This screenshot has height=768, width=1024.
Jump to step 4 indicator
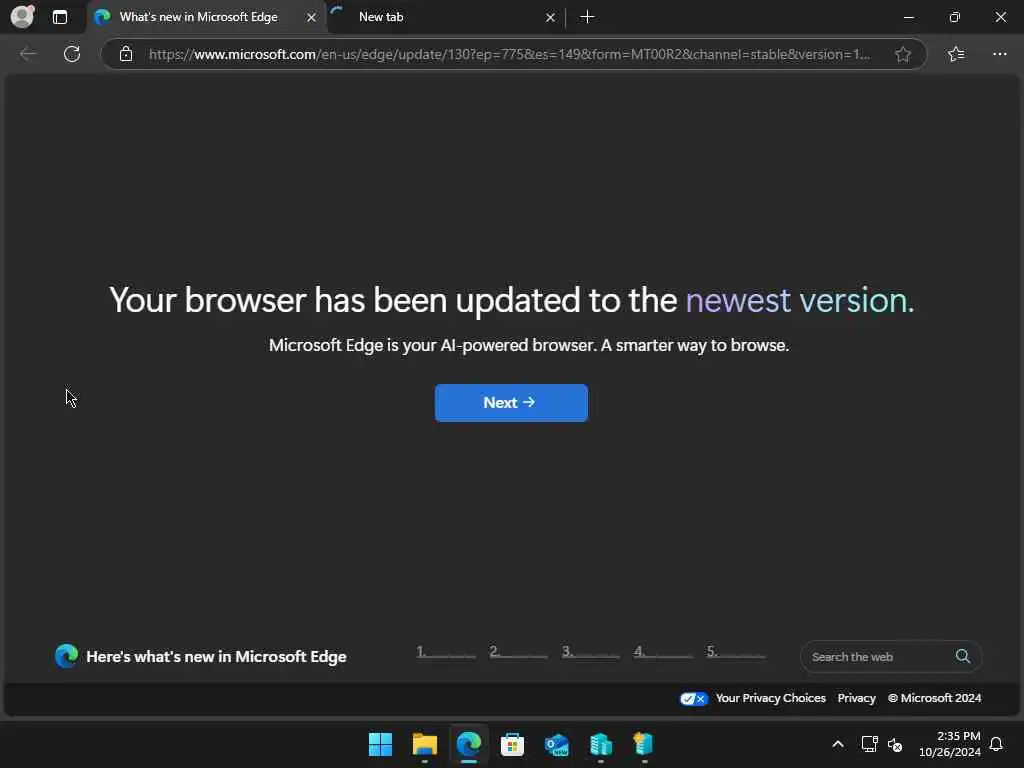pyautogui.click(x=664, y=652)
